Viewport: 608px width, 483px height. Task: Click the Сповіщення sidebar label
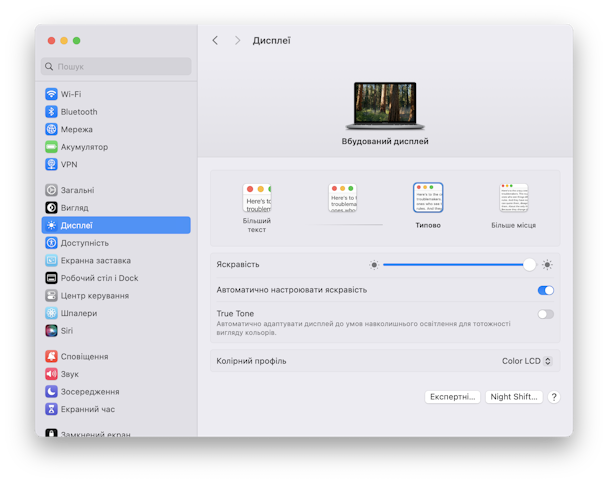tap(85, 357)
